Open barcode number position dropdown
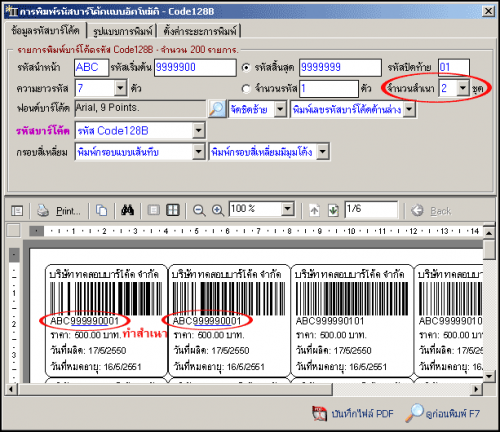500x432 pixels. click(409, 109)
